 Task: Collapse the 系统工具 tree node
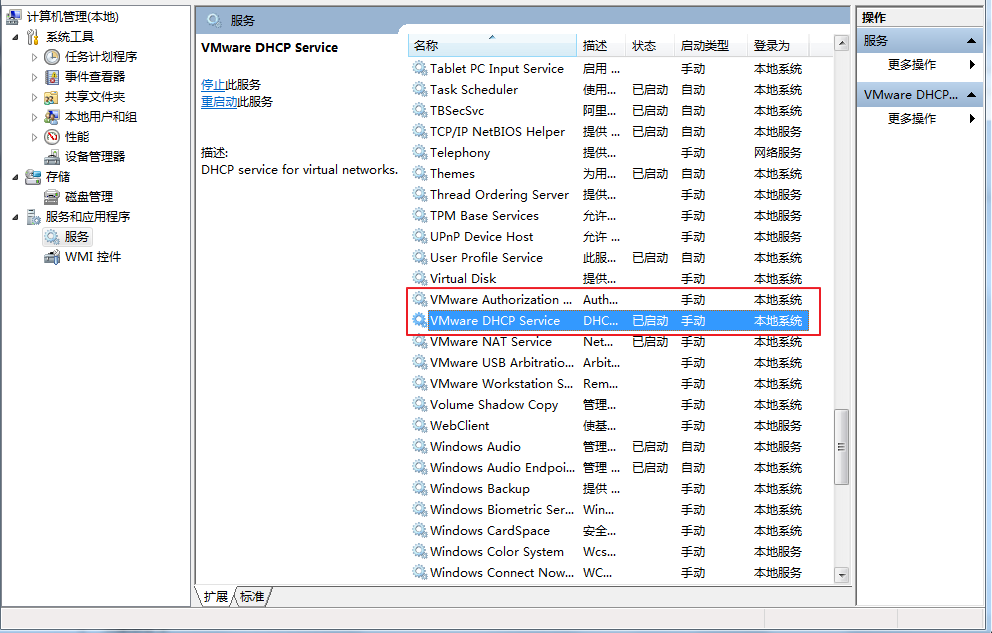pyautogui.click(x=15, y=37)
